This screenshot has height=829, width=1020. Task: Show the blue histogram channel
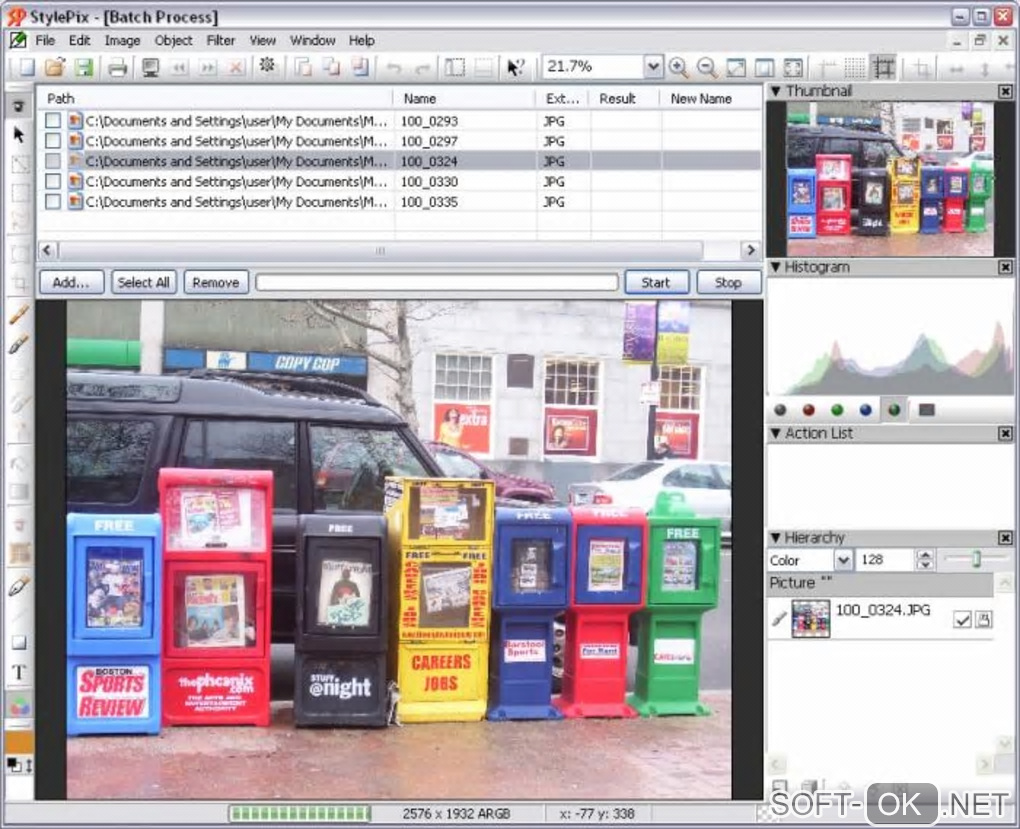pyautogui.click(x=865, y=410)
